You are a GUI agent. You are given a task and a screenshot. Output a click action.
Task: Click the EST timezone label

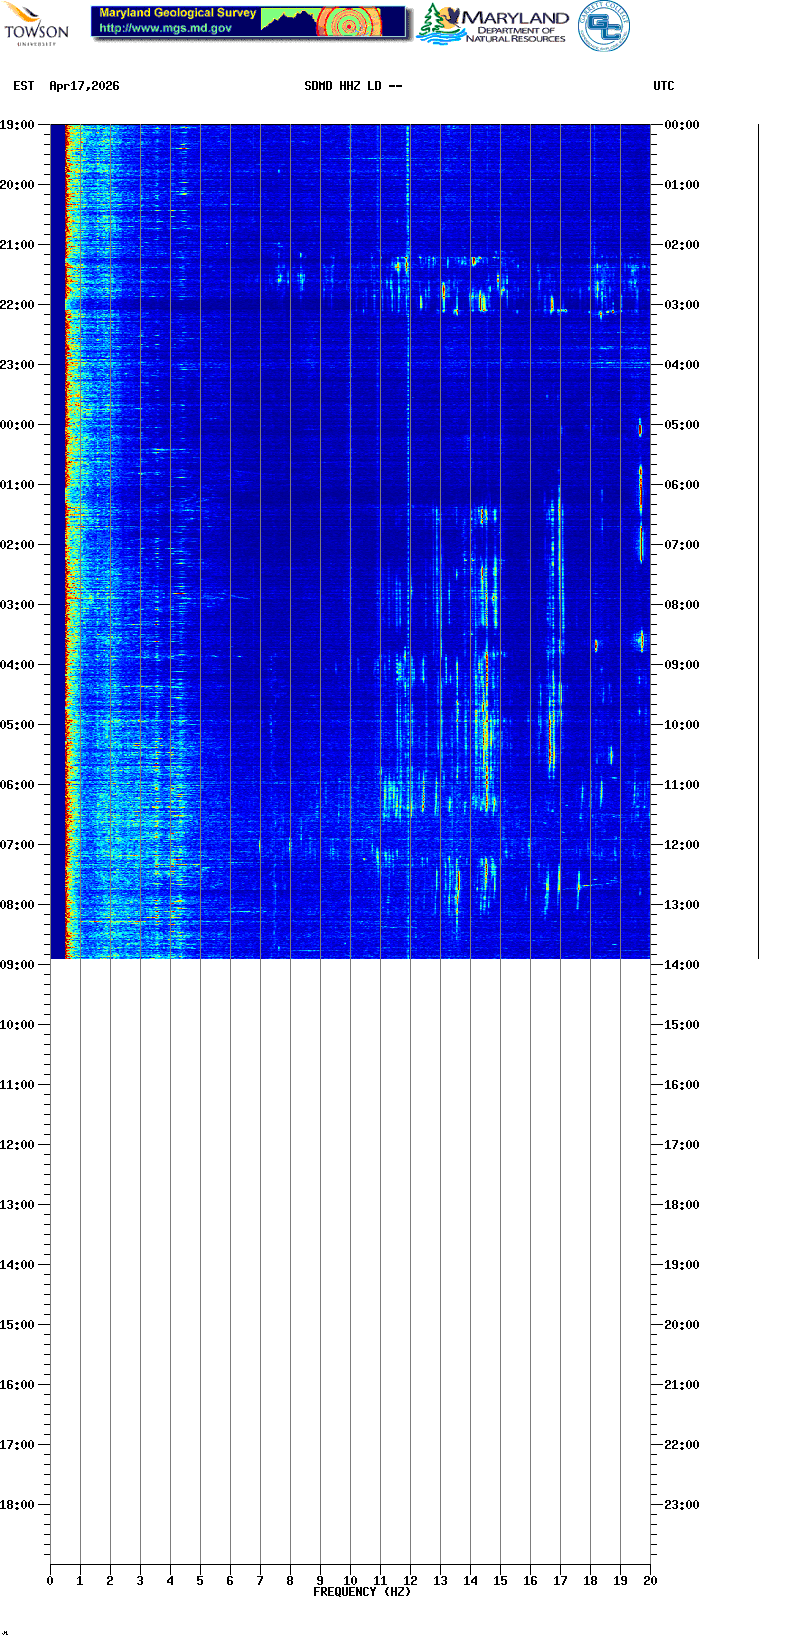23,86
